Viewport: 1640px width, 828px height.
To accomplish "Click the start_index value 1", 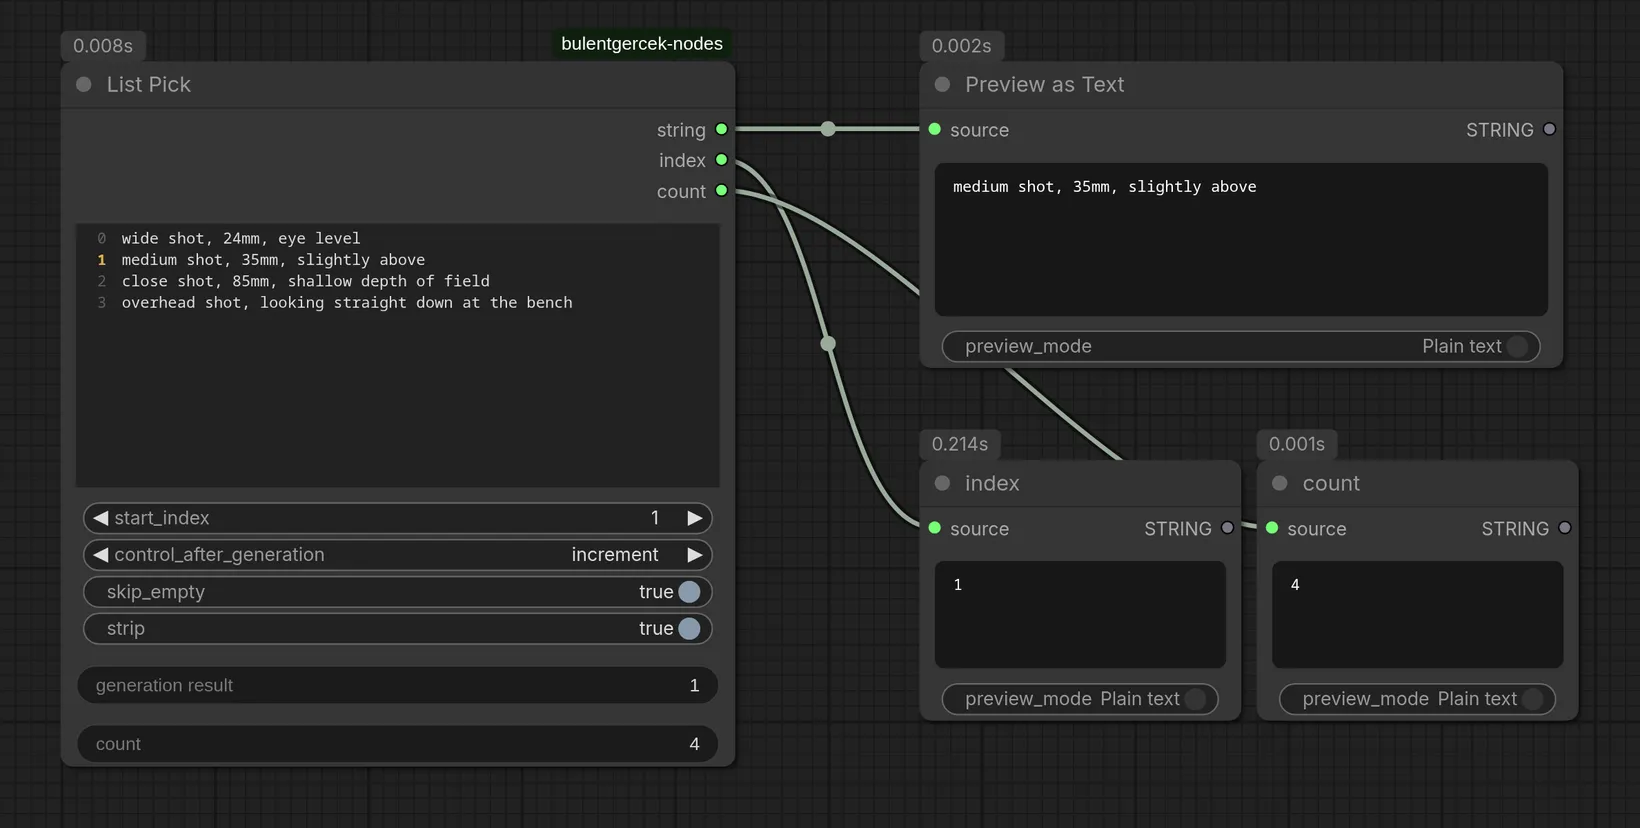I will 655,518.
